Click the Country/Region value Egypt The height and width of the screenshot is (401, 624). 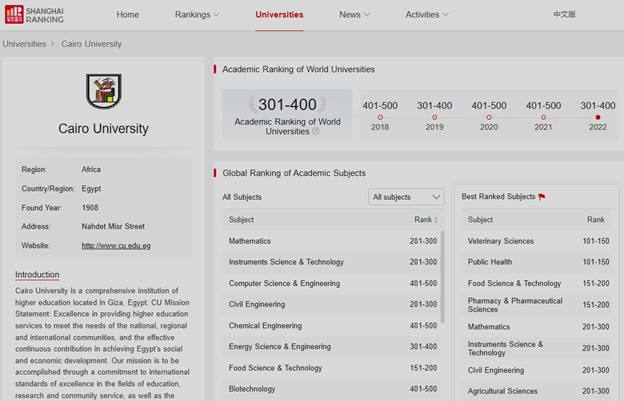(x=91, y=189)
